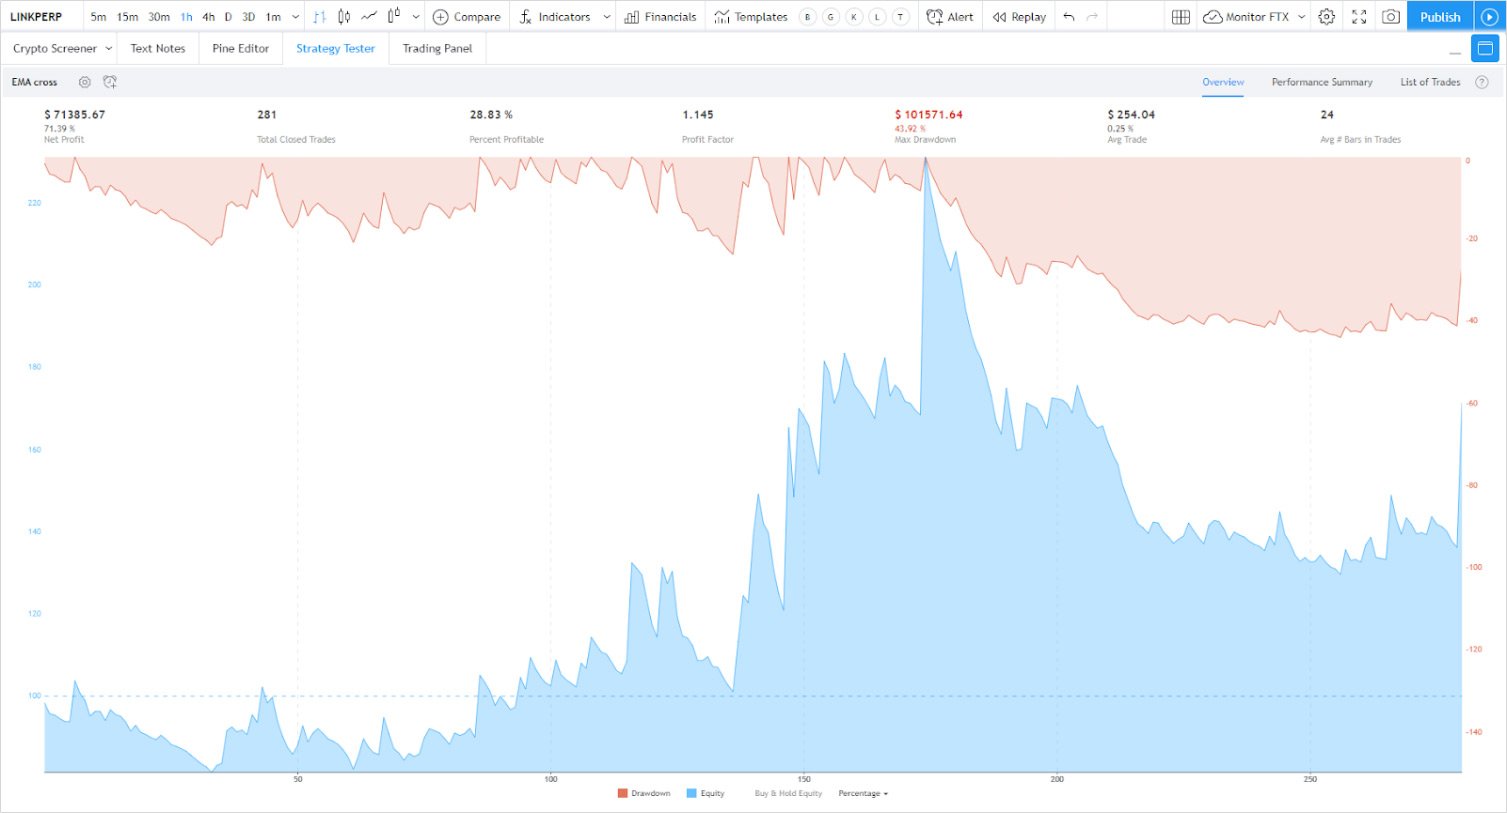
Task: Click the 281 total closed trades value
Action: pos(267,115)
